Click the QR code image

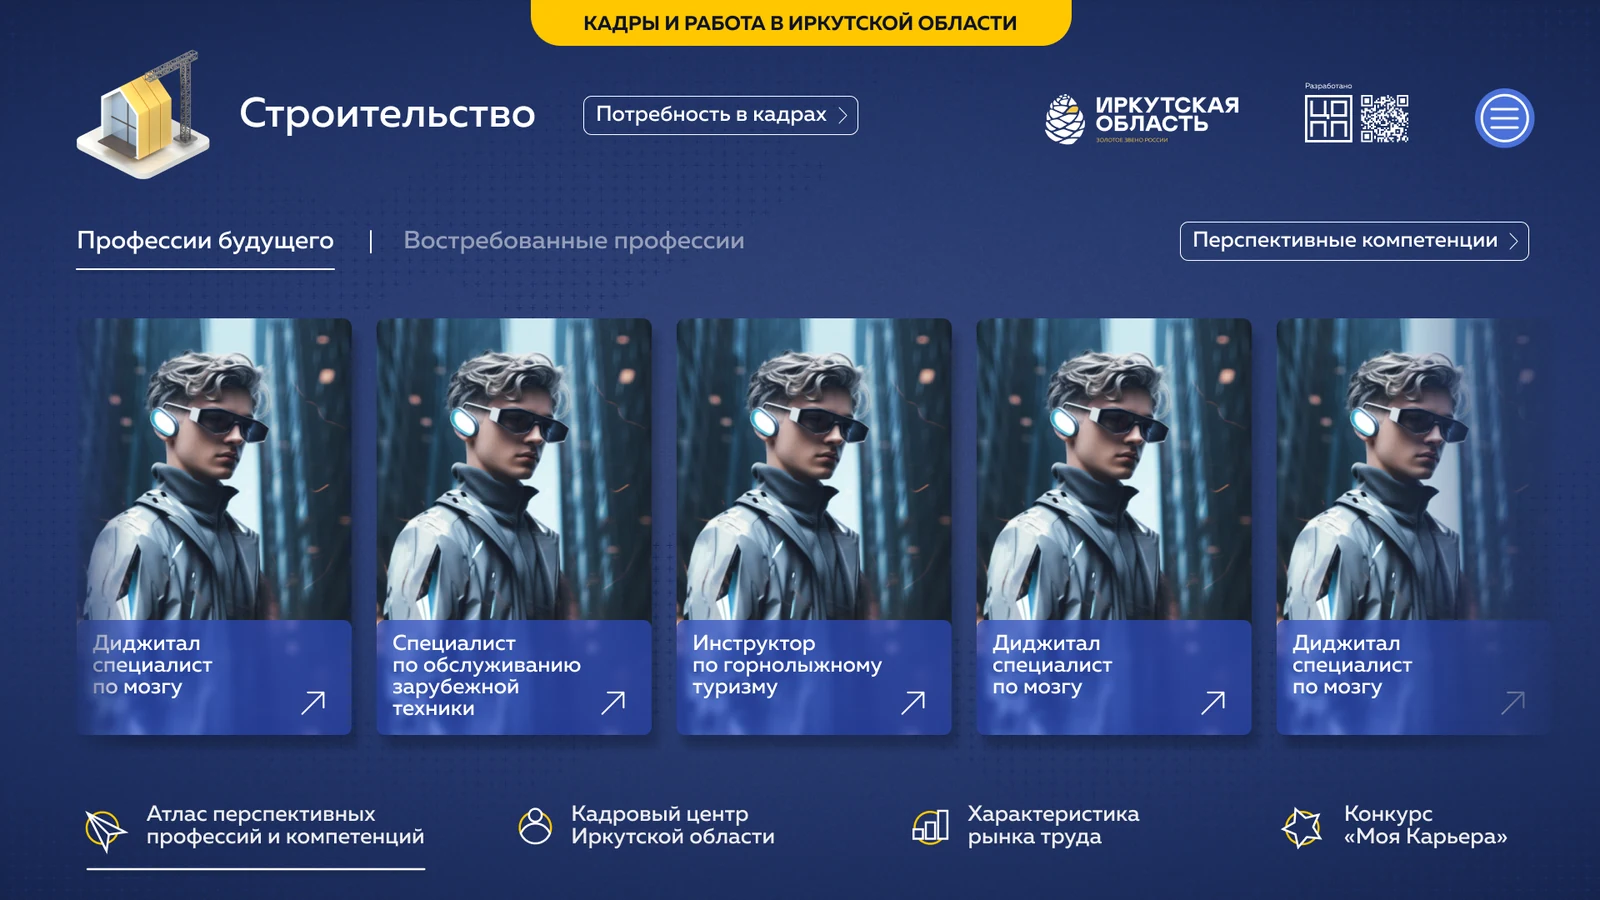1385,119
